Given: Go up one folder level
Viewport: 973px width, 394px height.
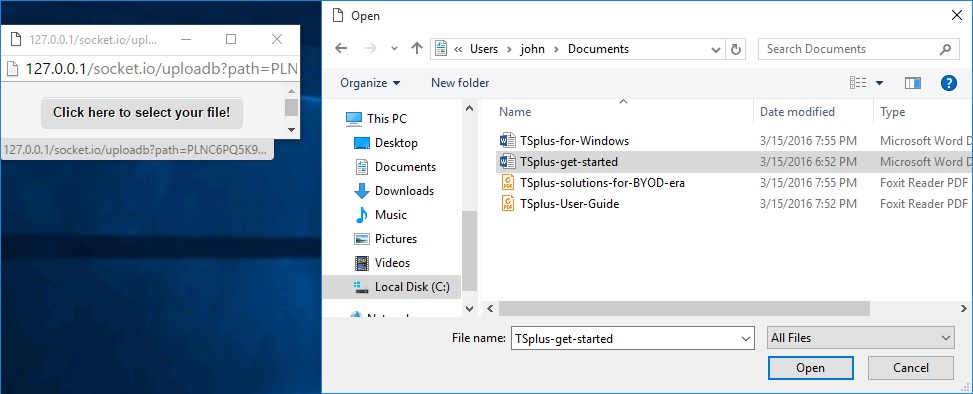Looking at the screenshot, I should pyautogui.click(x=417, y=49).
